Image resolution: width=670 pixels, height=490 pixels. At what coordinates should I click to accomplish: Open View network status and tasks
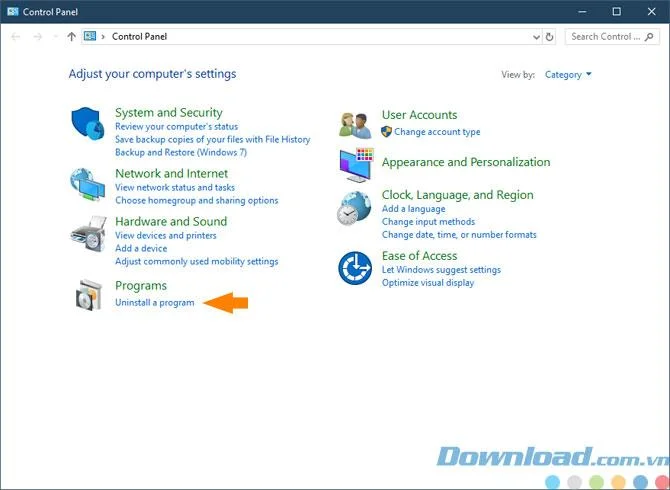[x=175, y=187]
